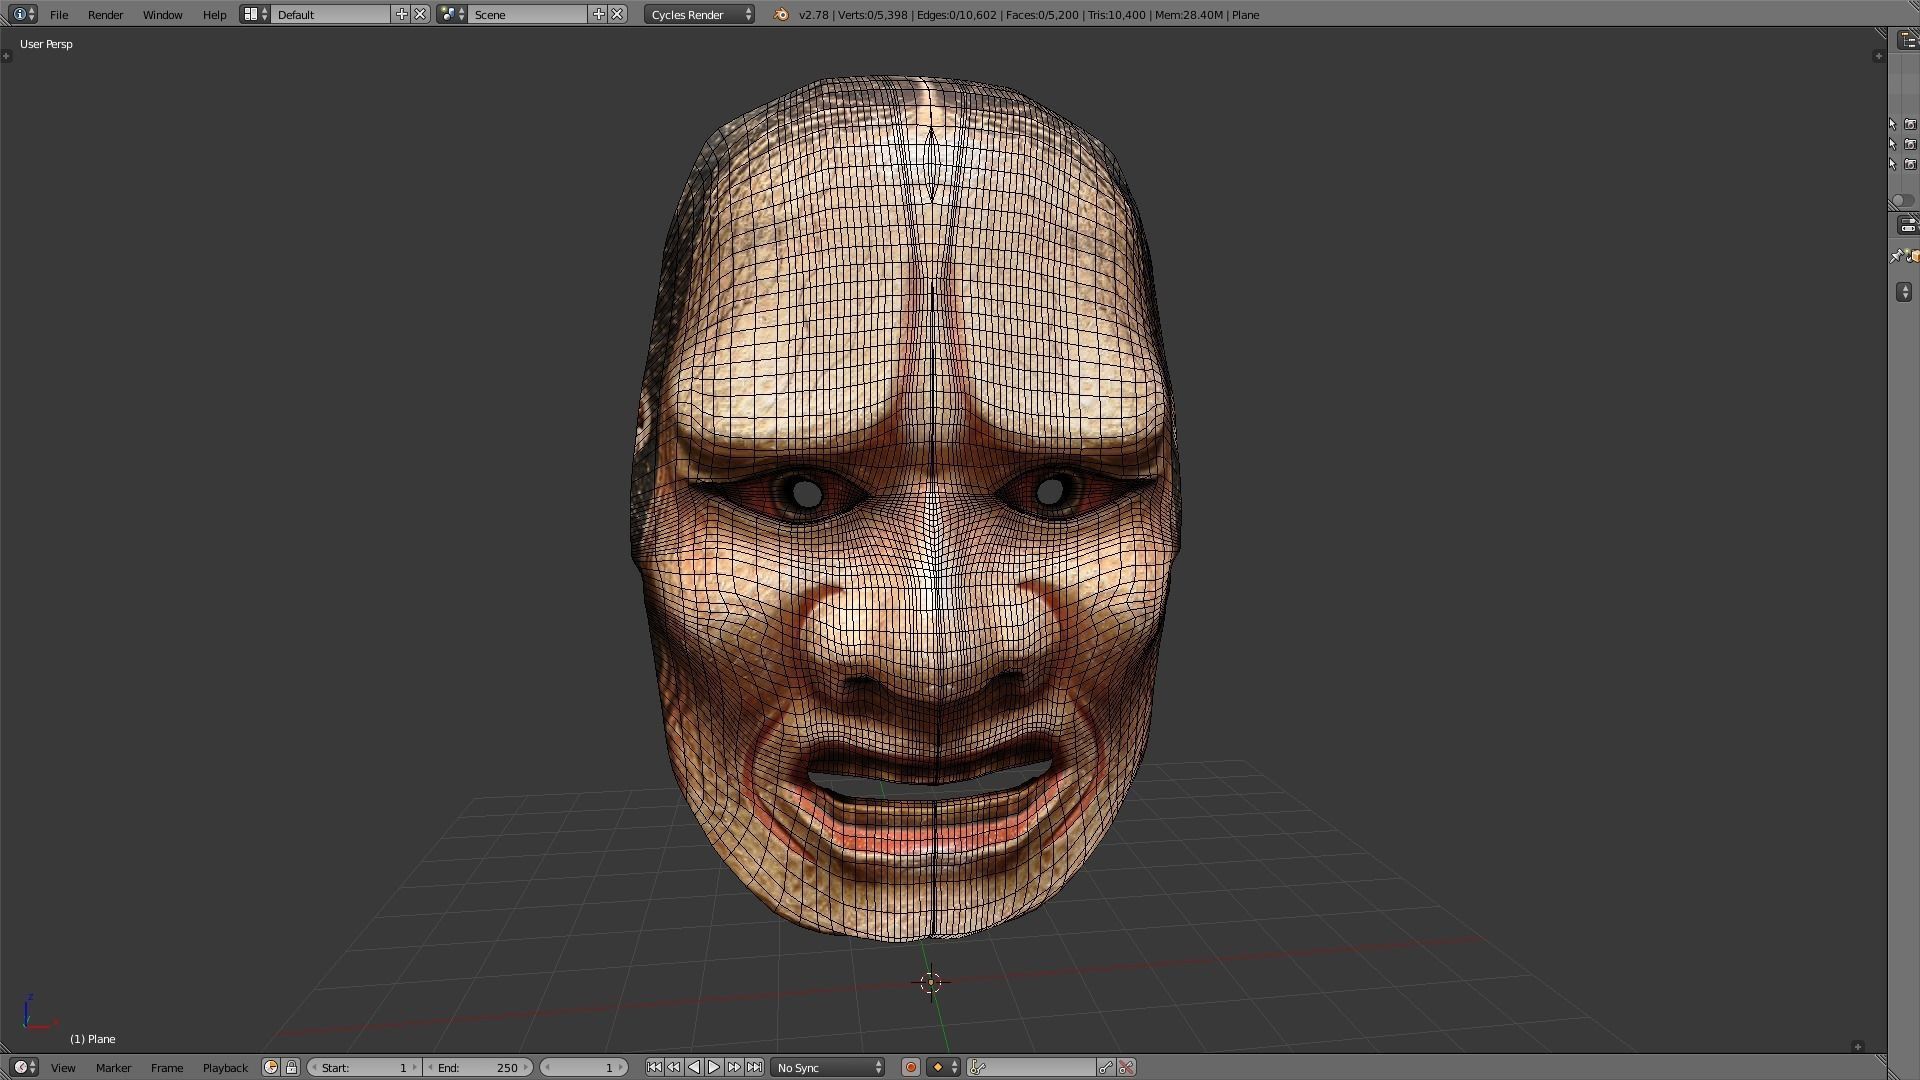Open the screen layout browse dropdown
The width and height of the screenshot is (1920, 1080).
coord(255,15)
